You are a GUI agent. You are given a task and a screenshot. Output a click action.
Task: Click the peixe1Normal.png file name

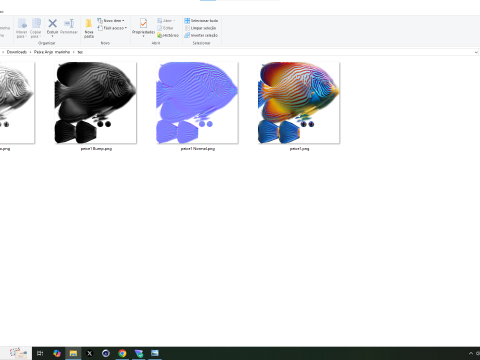[198, 149]
